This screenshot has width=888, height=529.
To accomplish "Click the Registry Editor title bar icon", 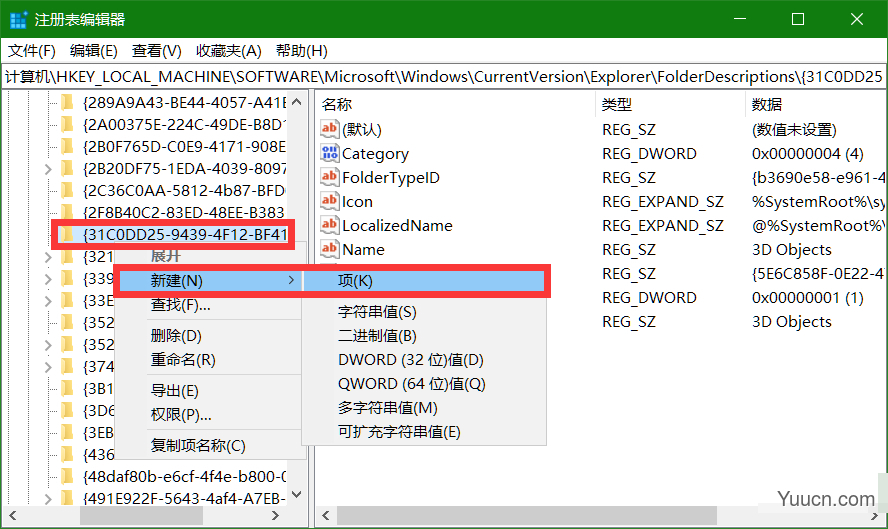I will coord(18,20).
